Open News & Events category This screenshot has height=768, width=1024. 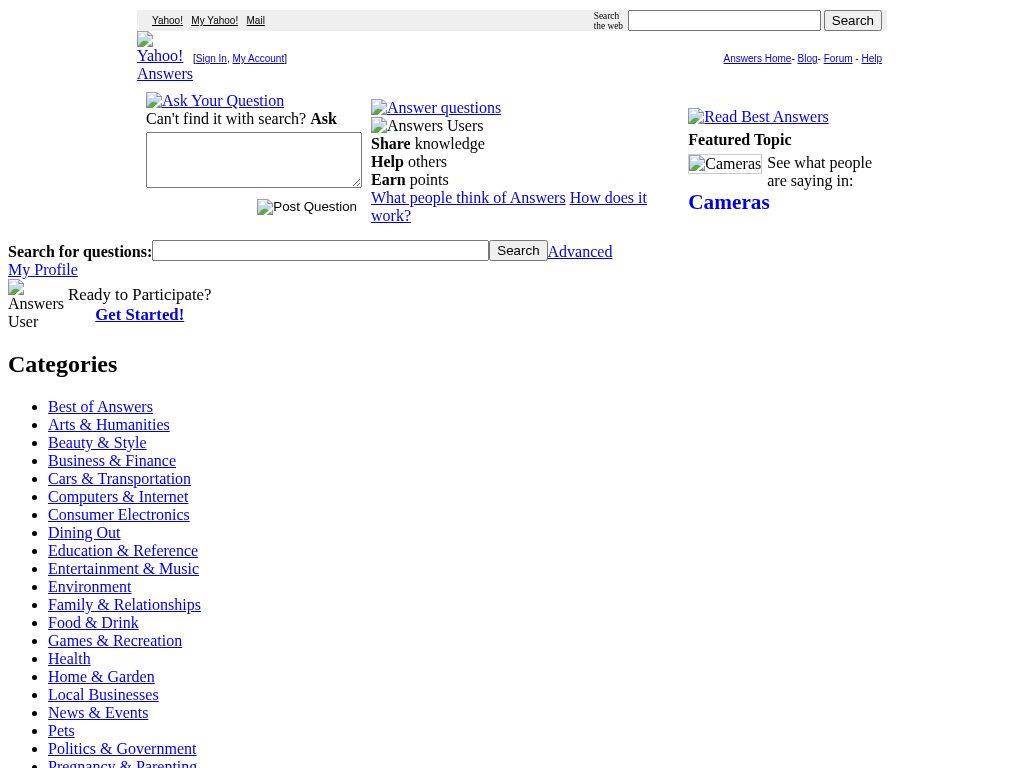point(98,713)
